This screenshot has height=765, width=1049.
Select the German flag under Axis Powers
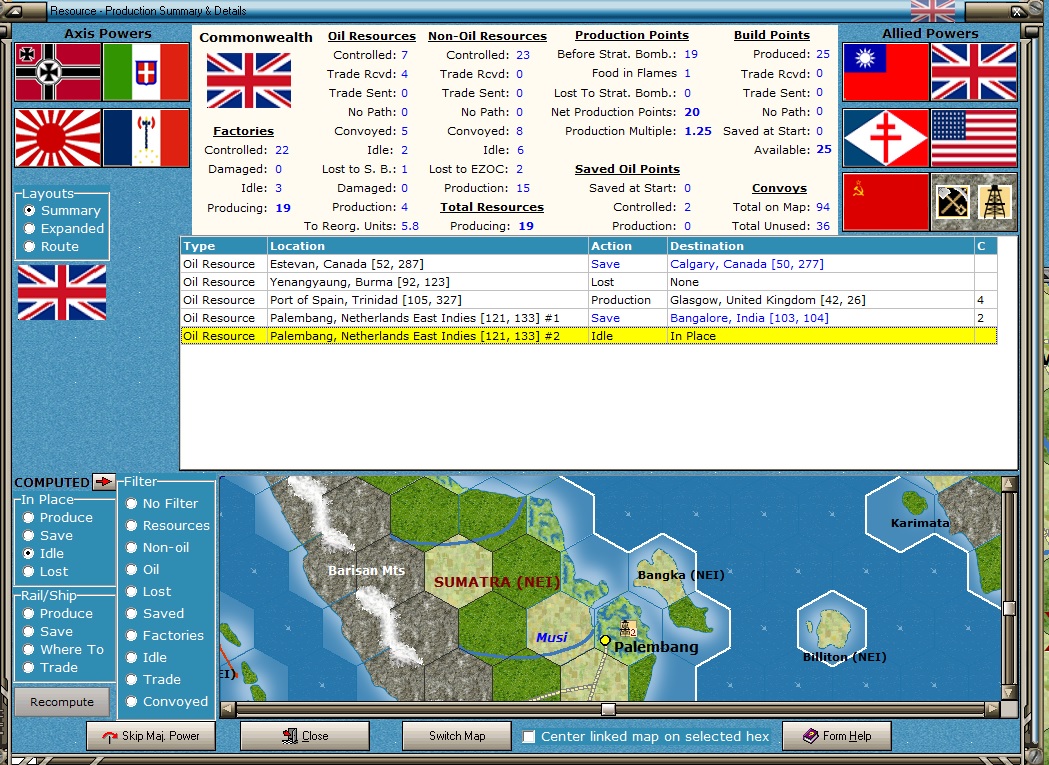[x=58, y=72]
